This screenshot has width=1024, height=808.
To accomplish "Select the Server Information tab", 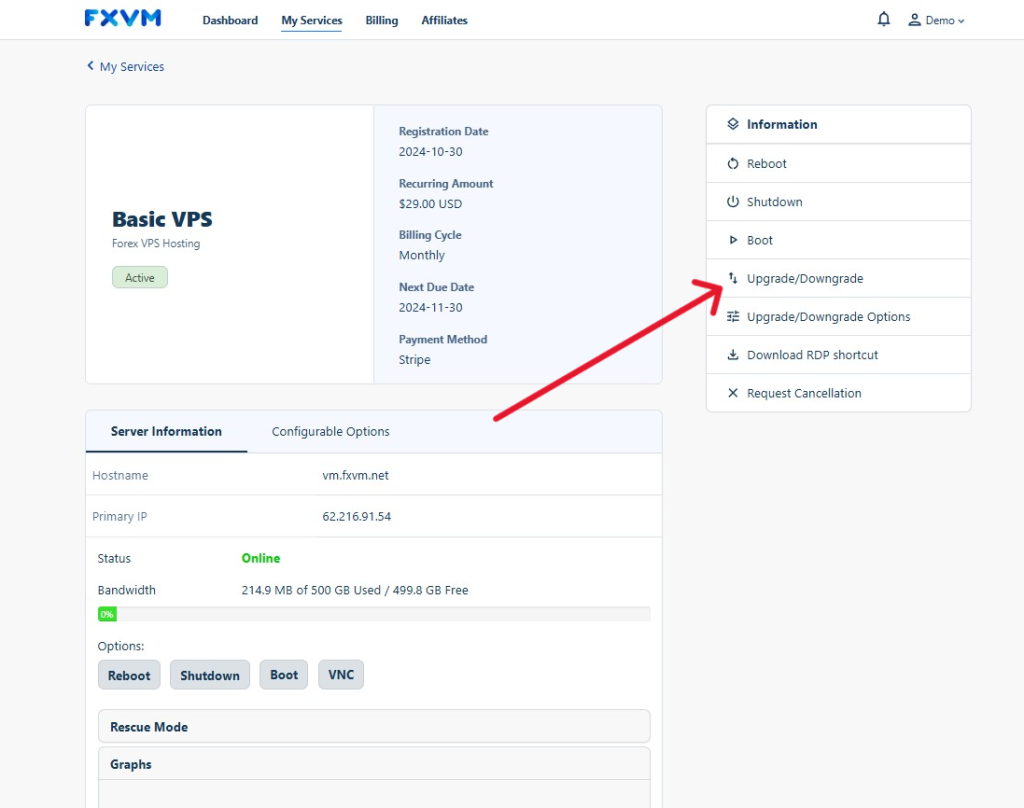I will [166, 432].
